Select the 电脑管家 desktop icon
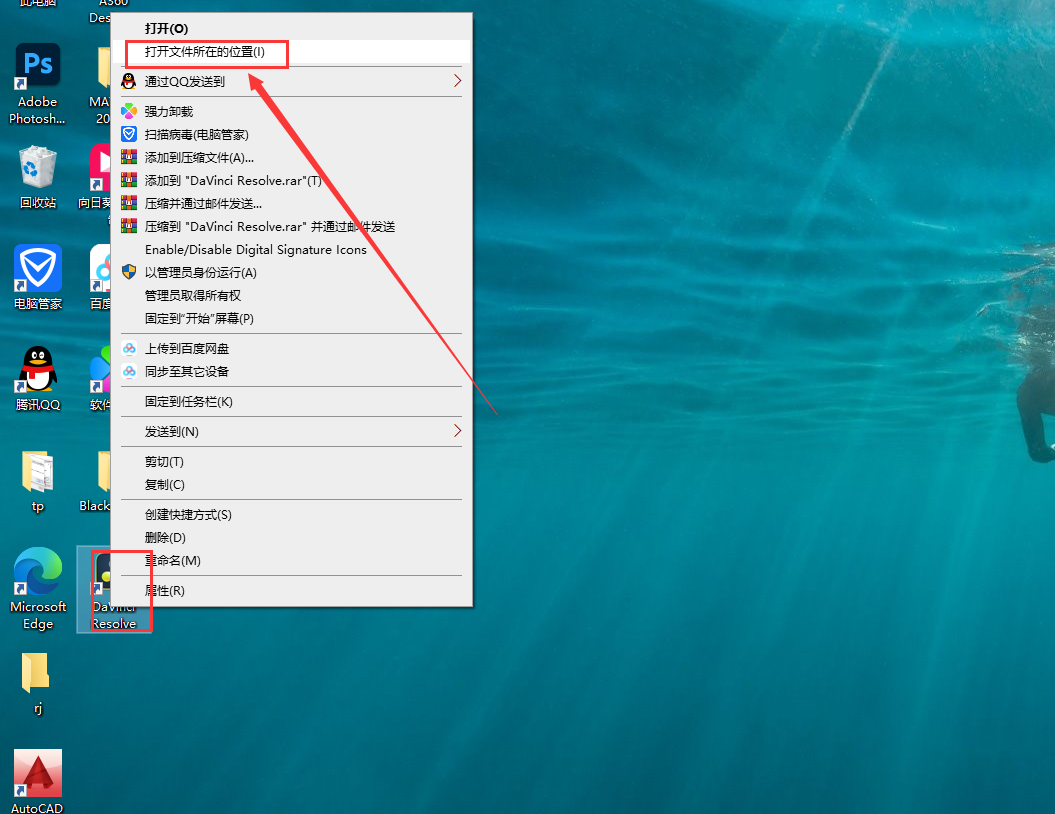Viewport: 1055px width, 814px height. (x=38, y=277)
